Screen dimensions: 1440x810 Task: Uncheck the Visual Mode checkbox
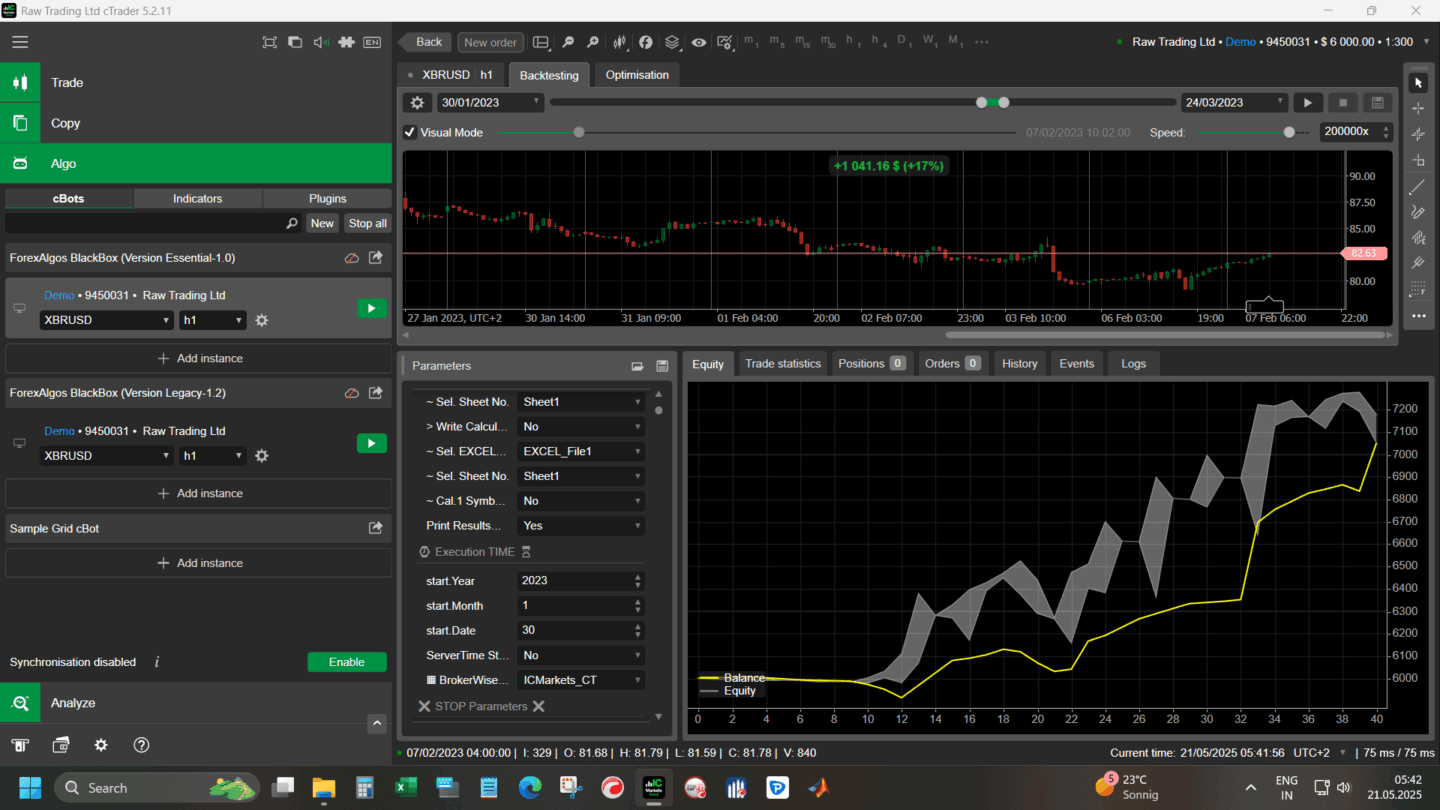tap(410, 132)
